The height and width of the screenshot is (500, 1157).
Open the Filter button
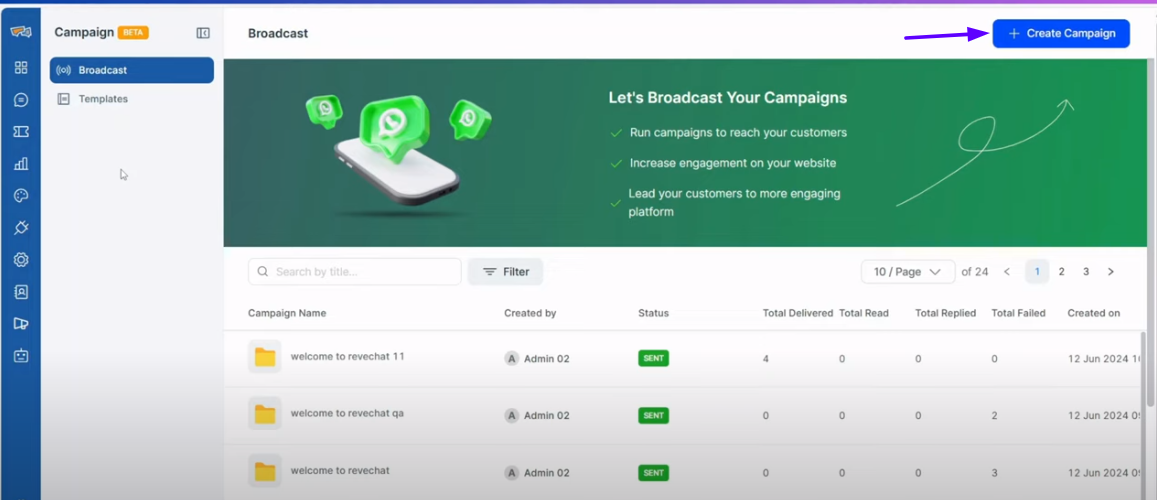click(505, 272)
